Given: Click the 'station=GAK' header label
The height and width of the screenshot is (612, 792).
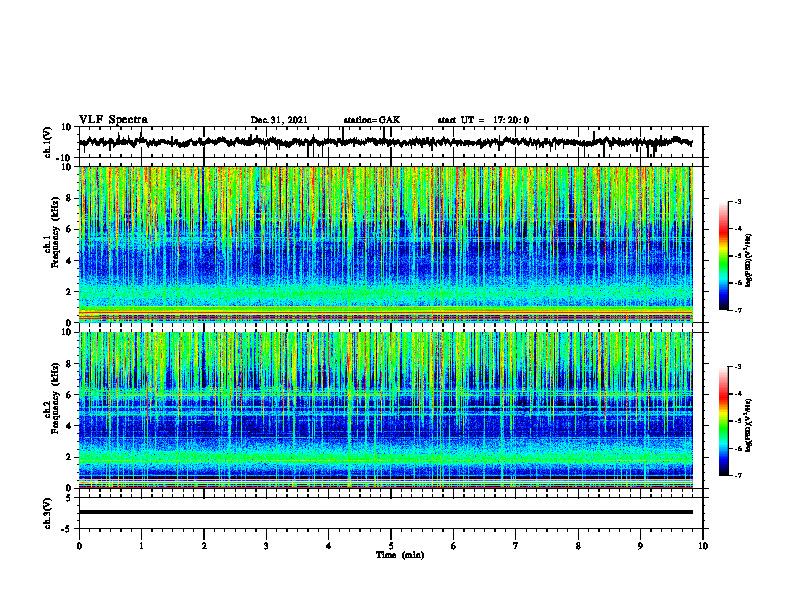Looking at the screenshot, I should (372, 120).
